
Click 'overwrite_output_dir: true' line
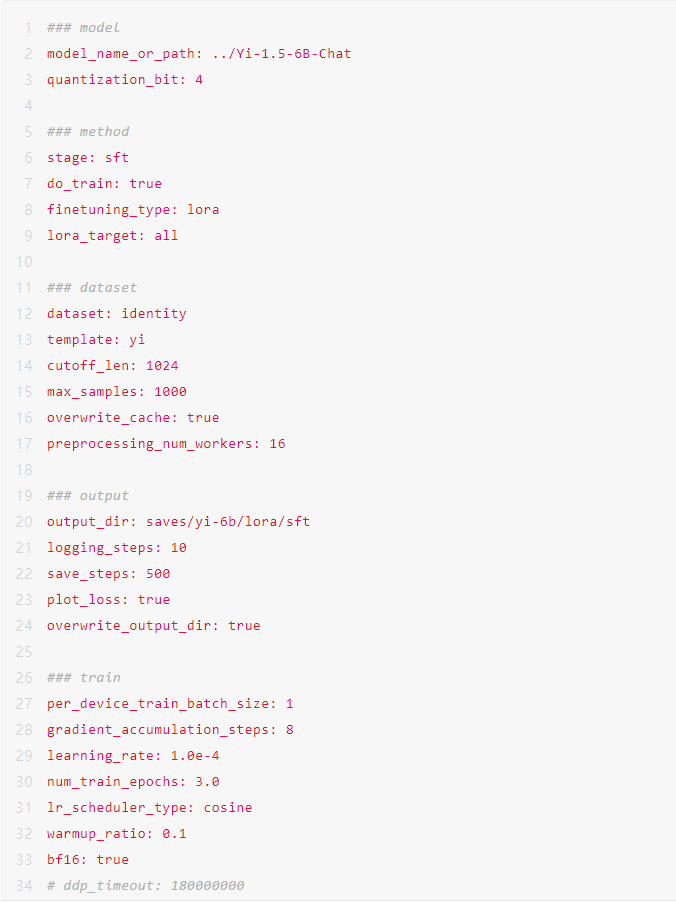[154, 626]
